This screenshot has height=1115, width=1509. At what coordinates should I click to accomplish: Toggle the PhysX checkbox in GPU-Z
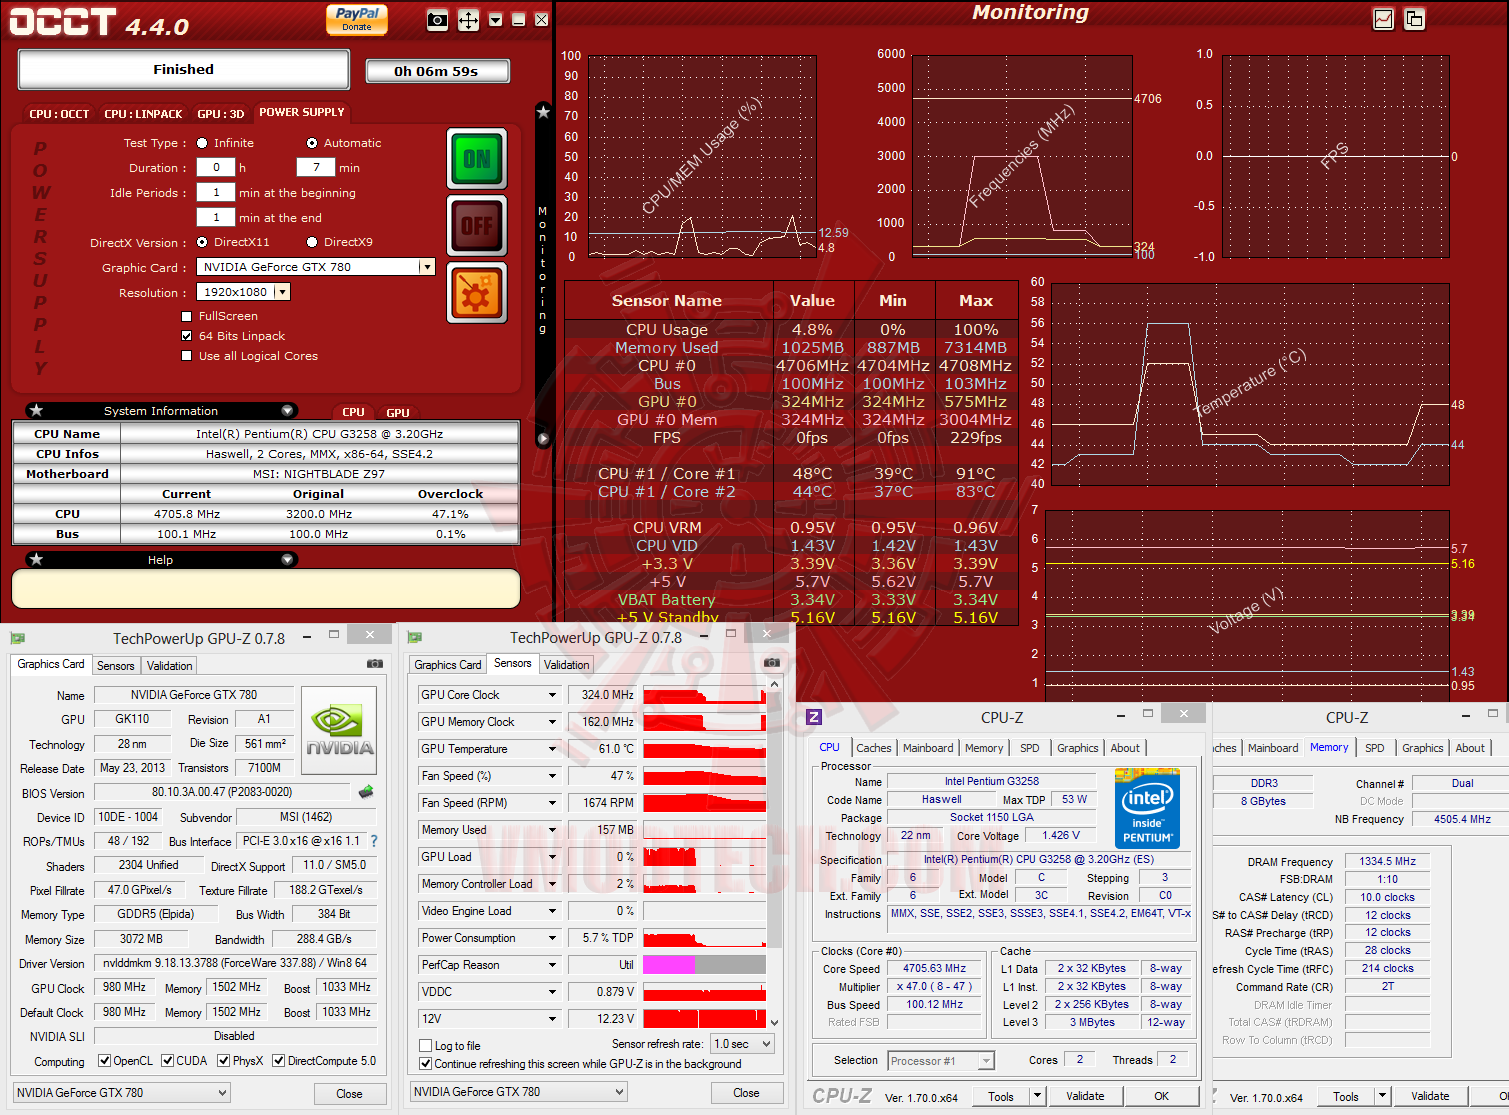pos(223,1061)
